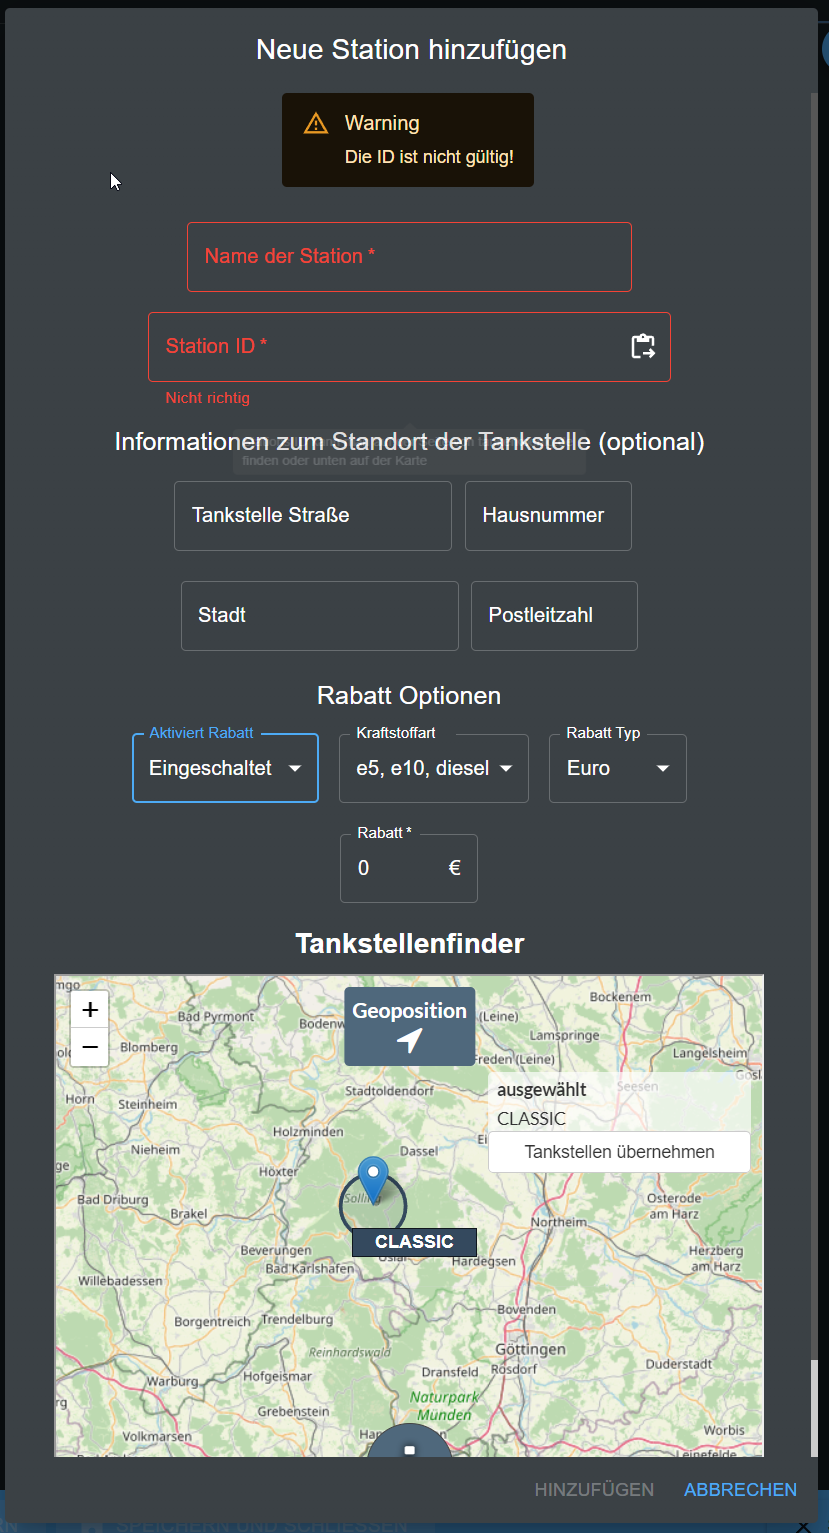This screenshot has height=1533, width=829.
Task: Click the 'Tankstellenfinder' heading
Action: pyautogui.click(x=410, y=944)
